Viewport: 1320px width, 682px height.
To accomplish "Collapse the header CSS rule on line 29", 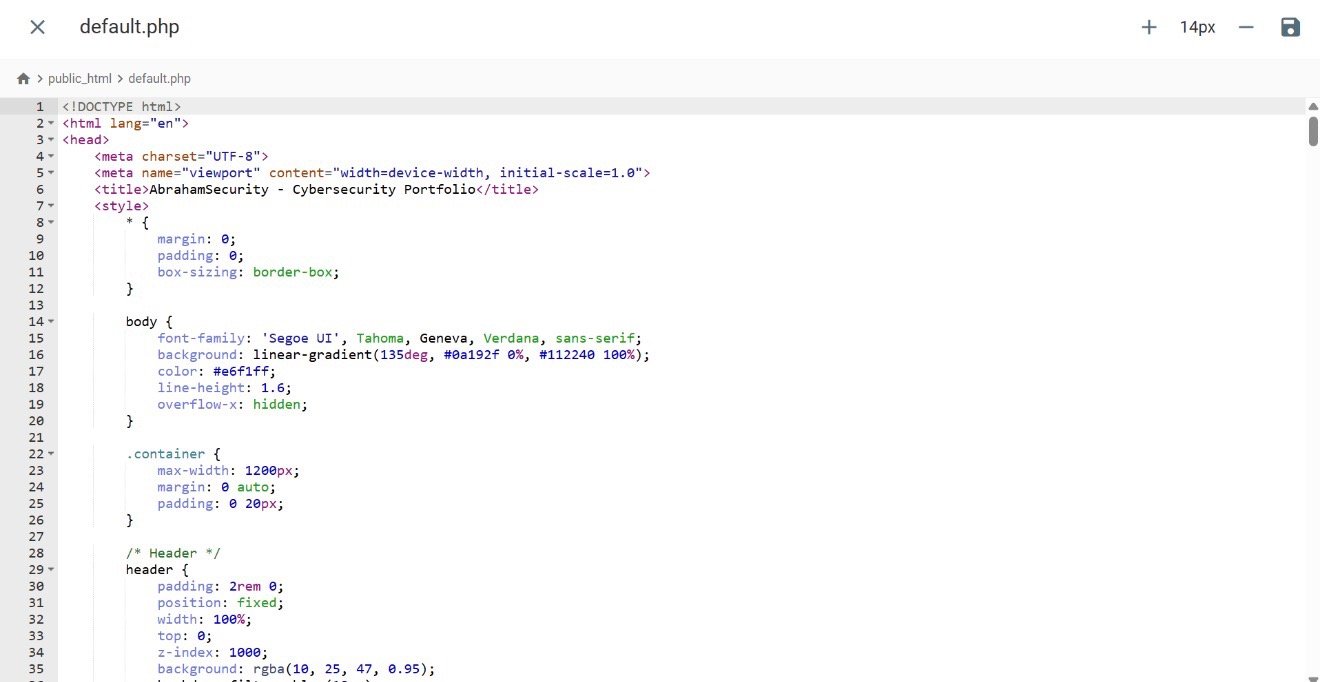I will pos(51,570).
